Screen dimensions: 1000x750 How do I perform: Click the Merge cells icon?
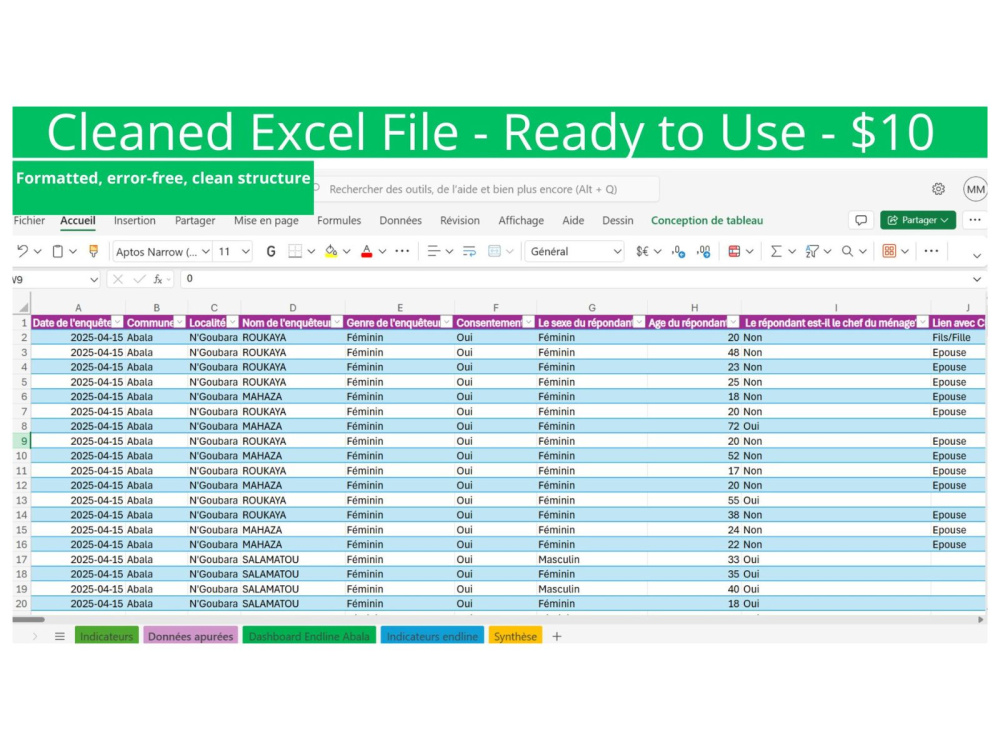494,251
